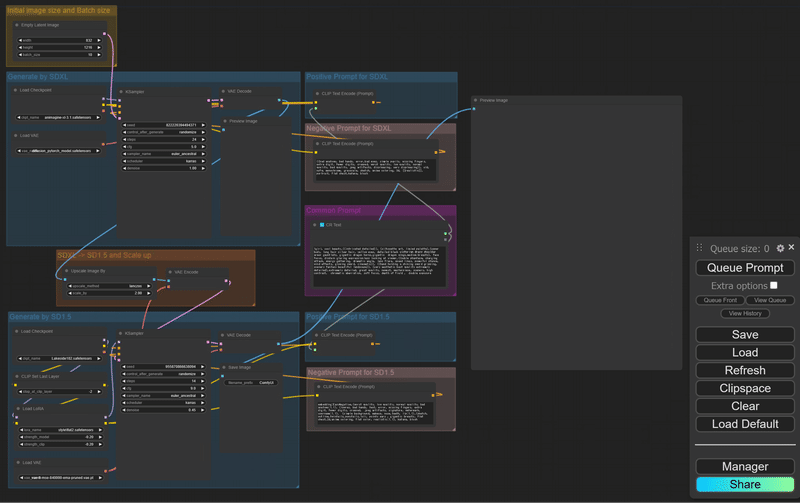Image resolution: width=800 pixels, height=503 pixels.
Task: Collapse the SD1.5 Load Checkpoint node dot
Action: pos(16,332)
